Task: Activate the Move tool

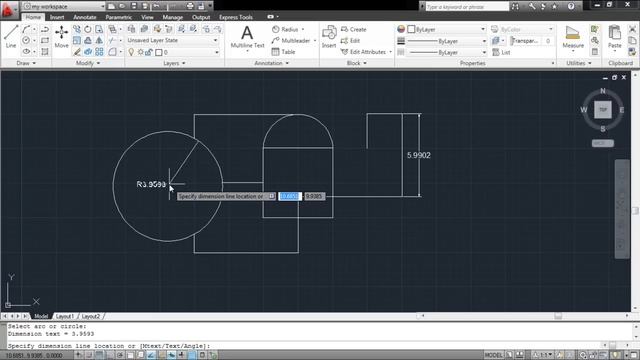Action: coord(62,37)
